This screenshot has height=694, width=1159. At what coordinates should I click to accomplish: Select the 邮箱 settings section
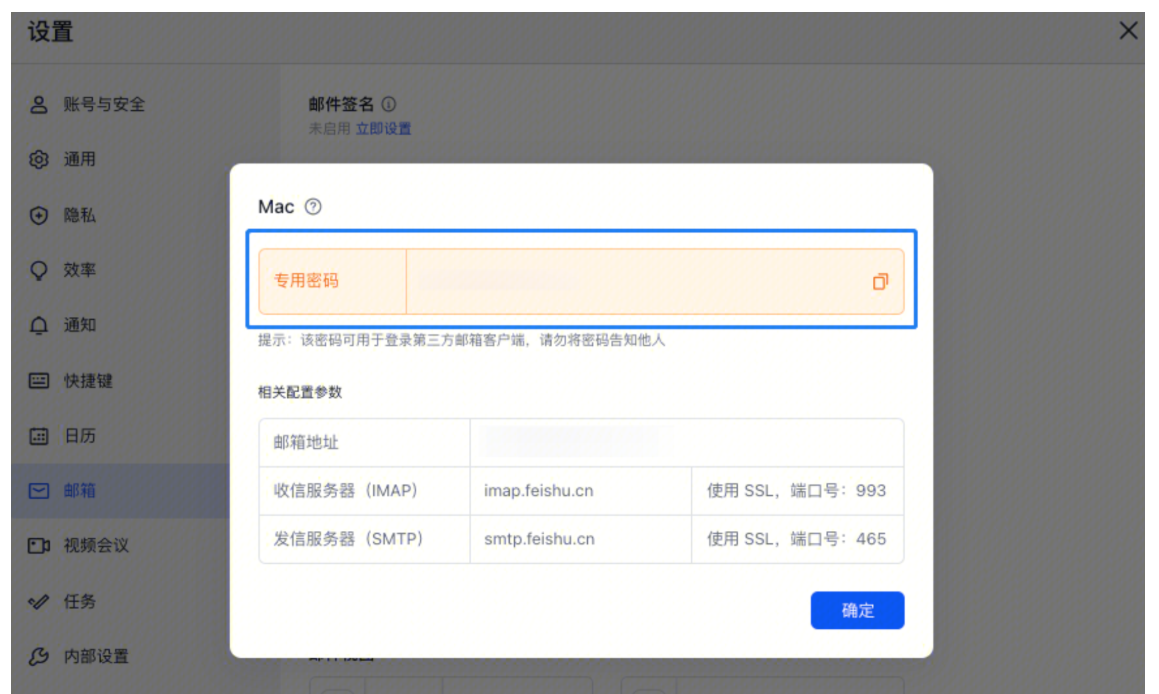coord(120,491)
